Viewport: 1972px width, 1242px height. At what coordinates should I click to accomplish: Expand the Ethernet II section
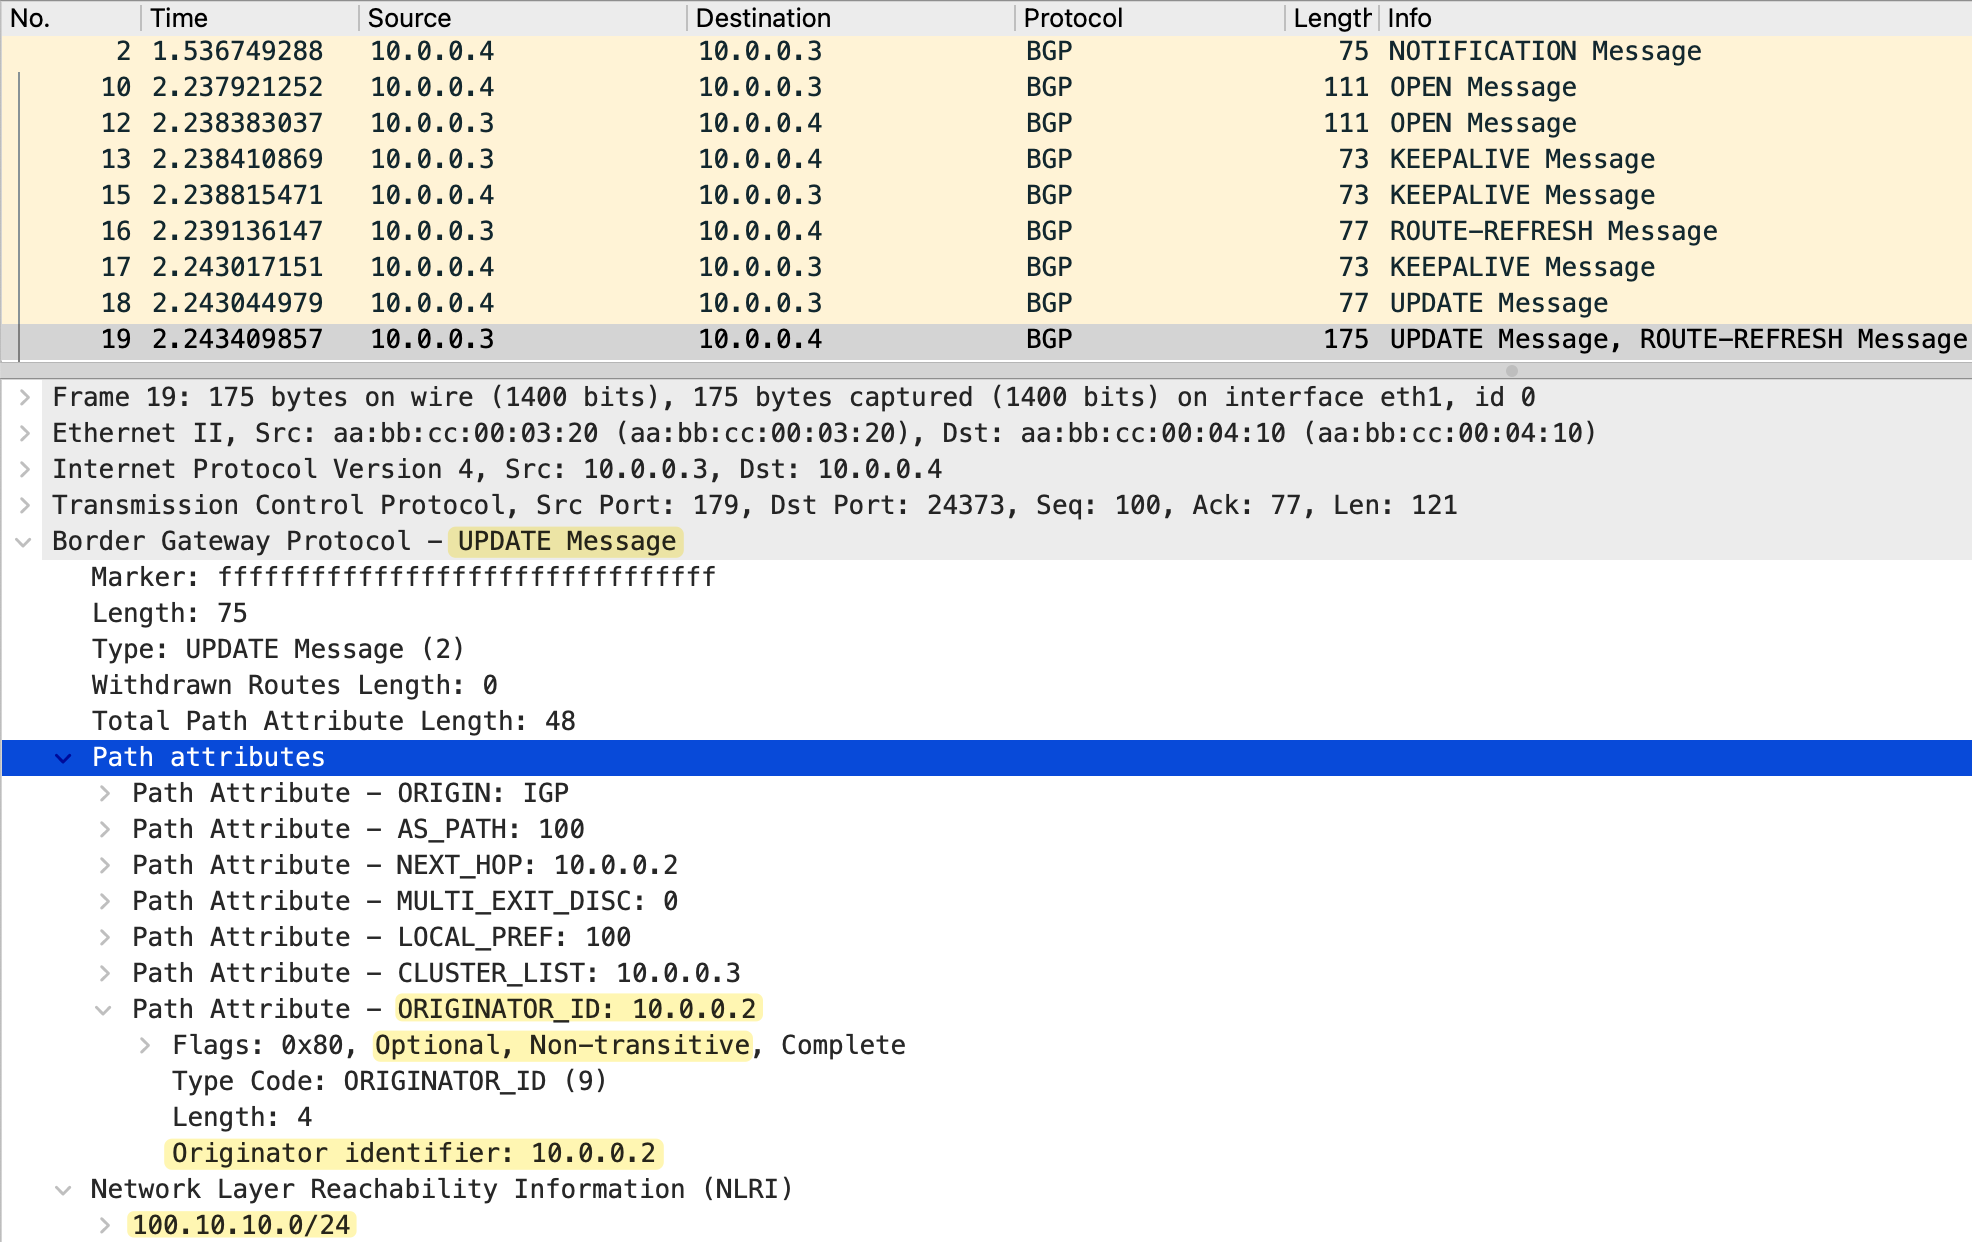(x=25, y=433)
